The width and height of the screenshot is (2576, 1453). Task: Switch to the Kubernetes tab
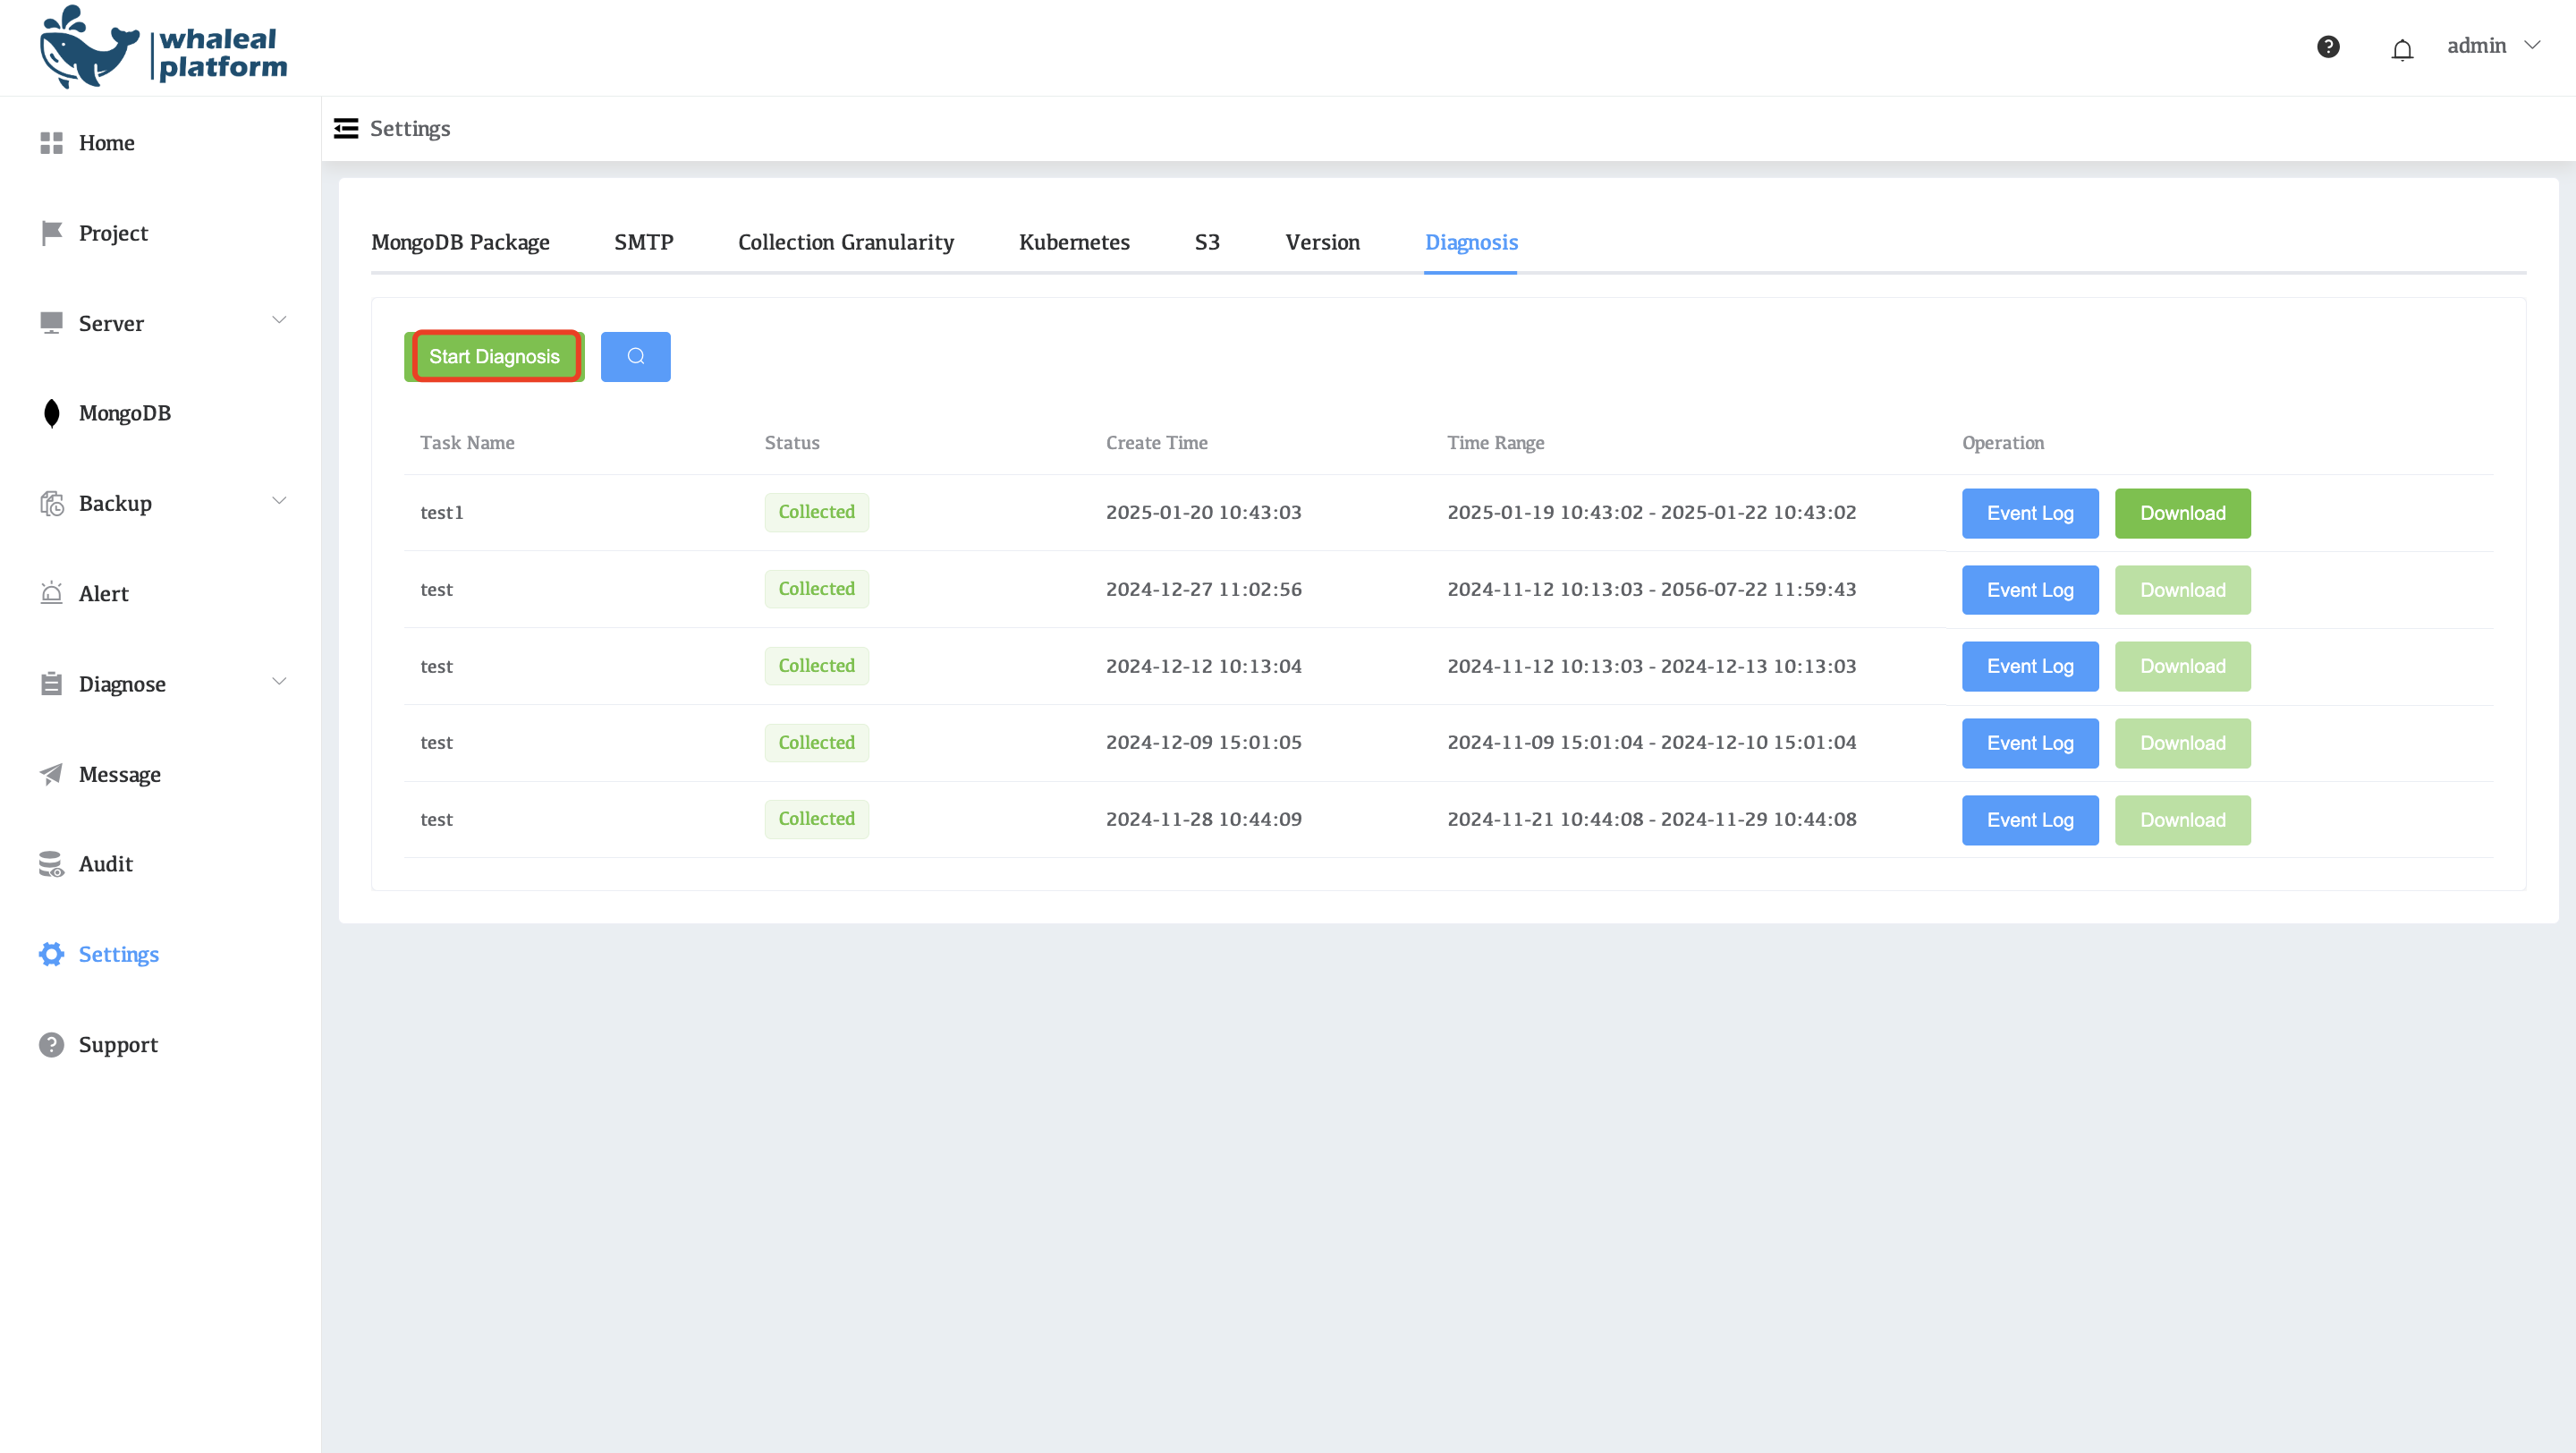(1074, 242)
